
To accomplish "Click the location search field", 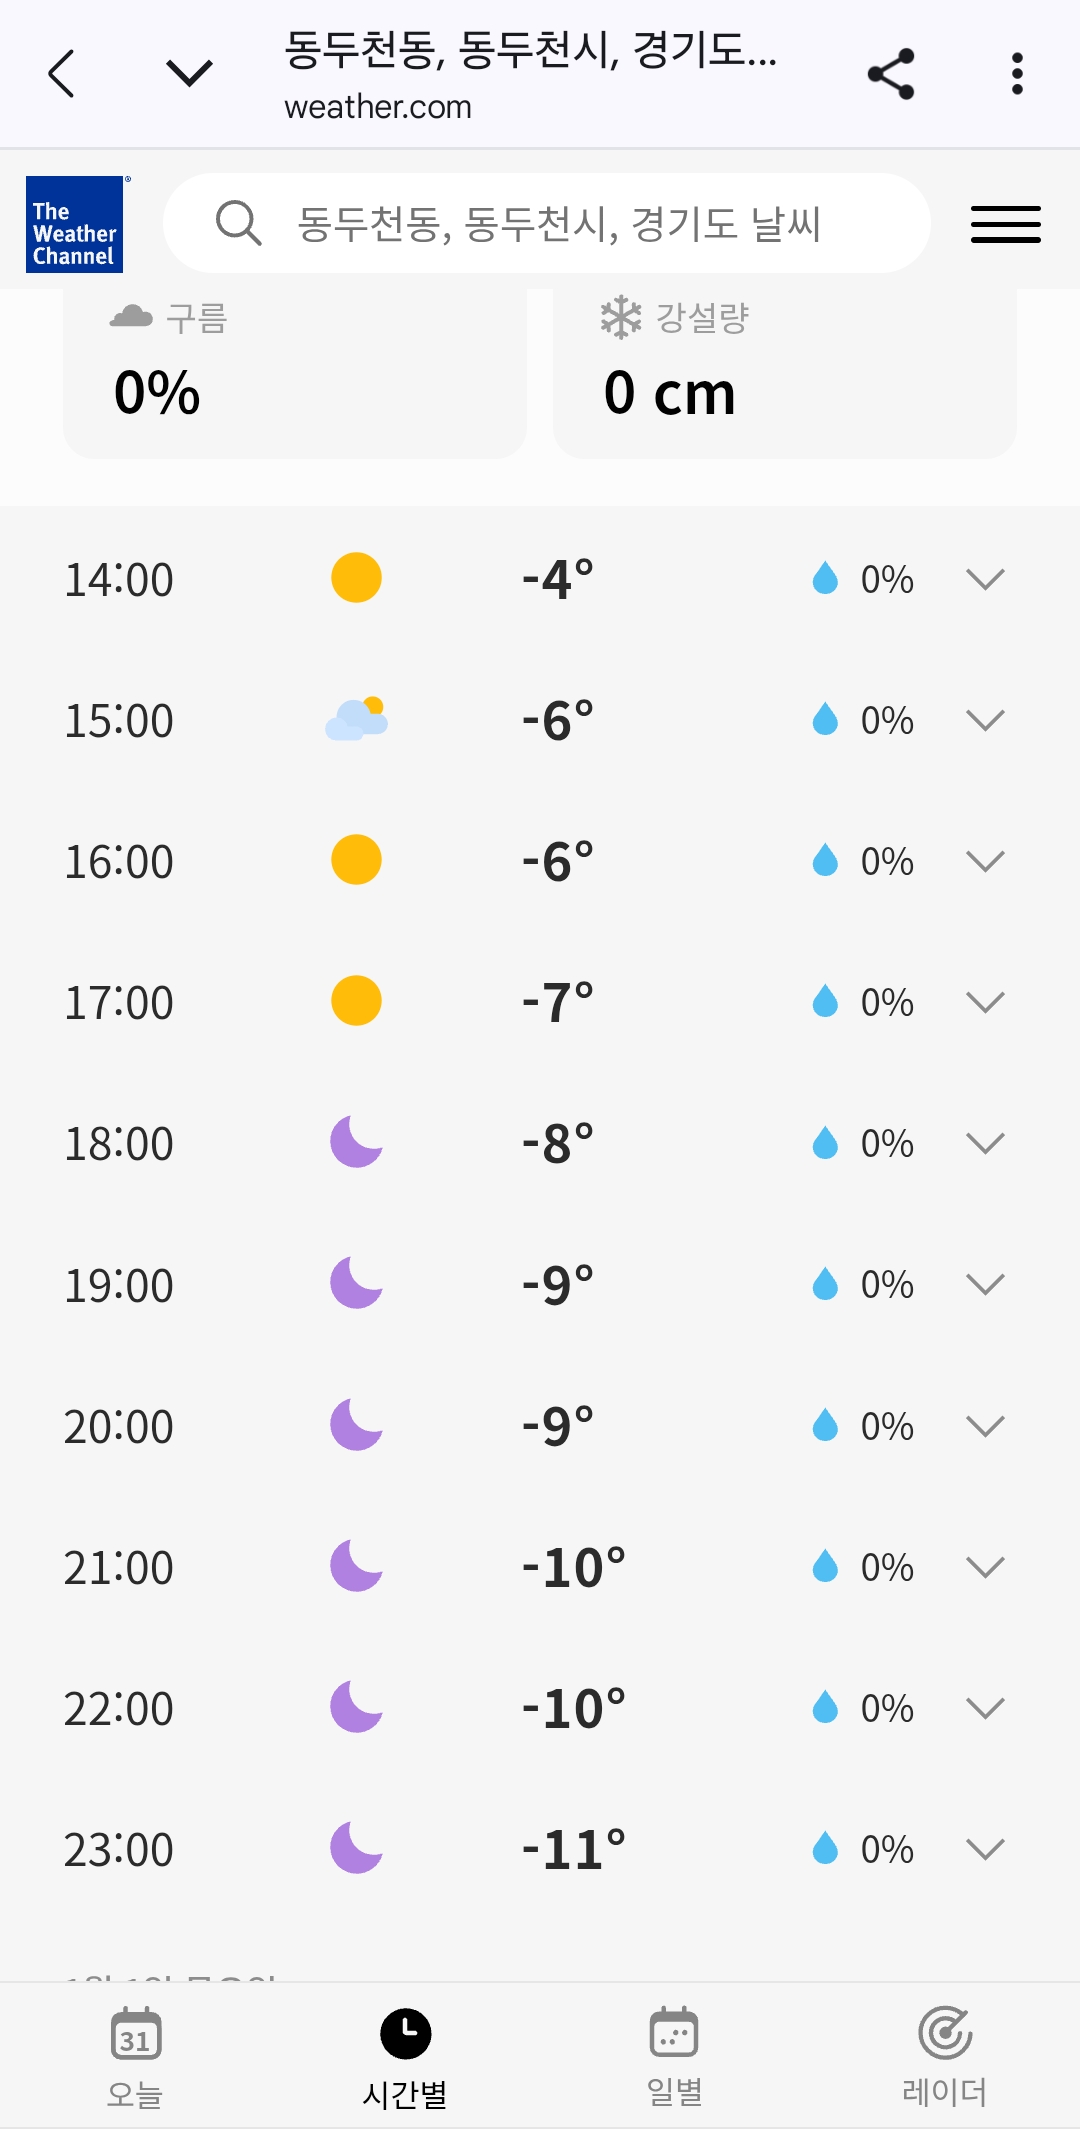I will pos(558,224).
